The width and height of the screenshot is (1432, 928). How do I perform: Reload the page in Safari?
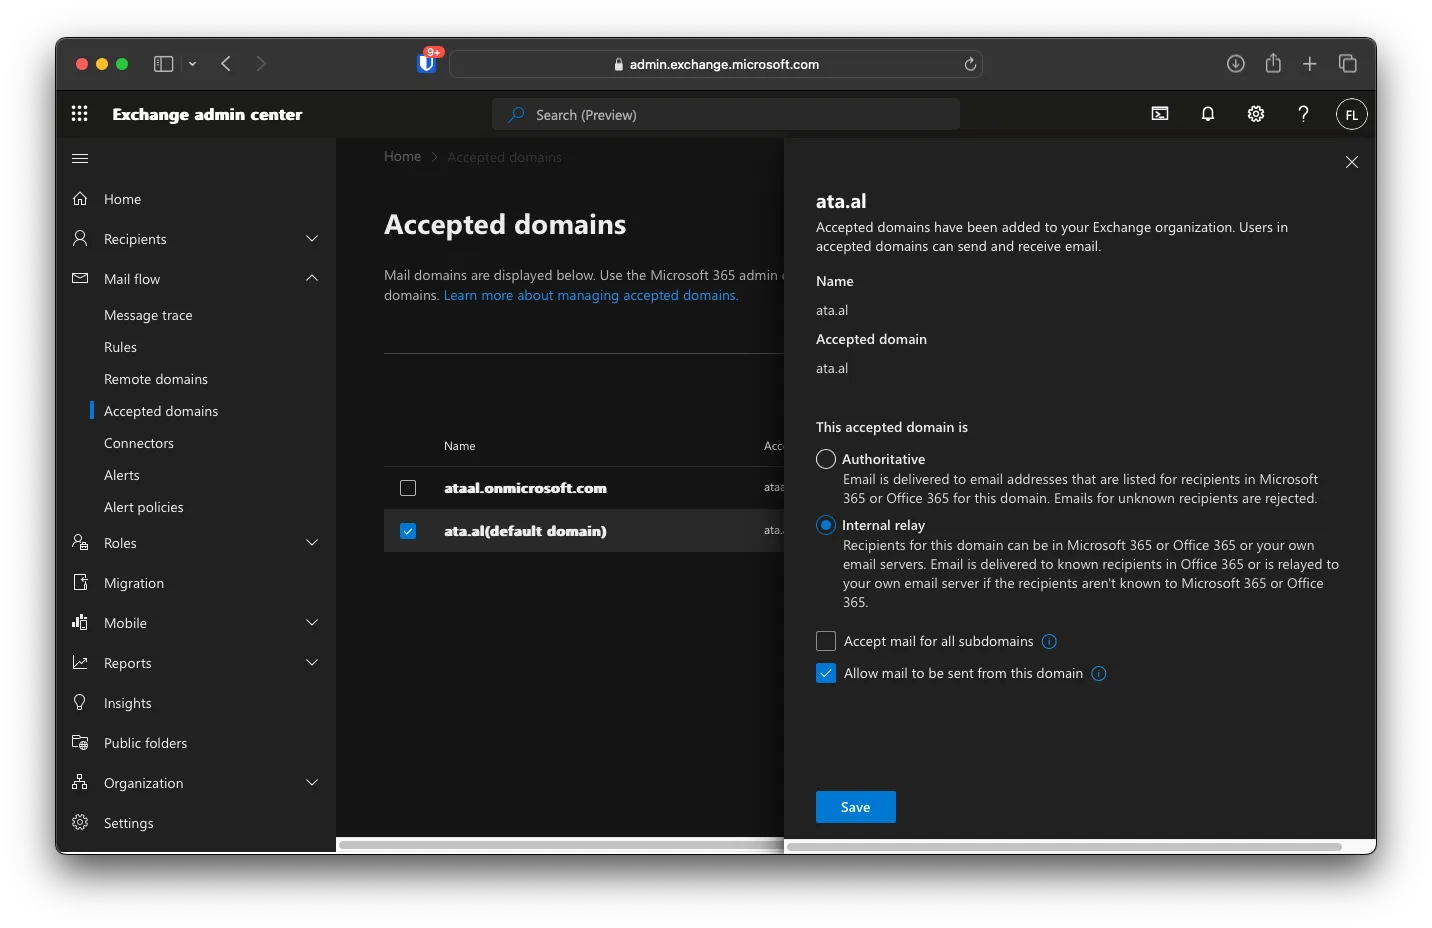click(x=970, y=64)
